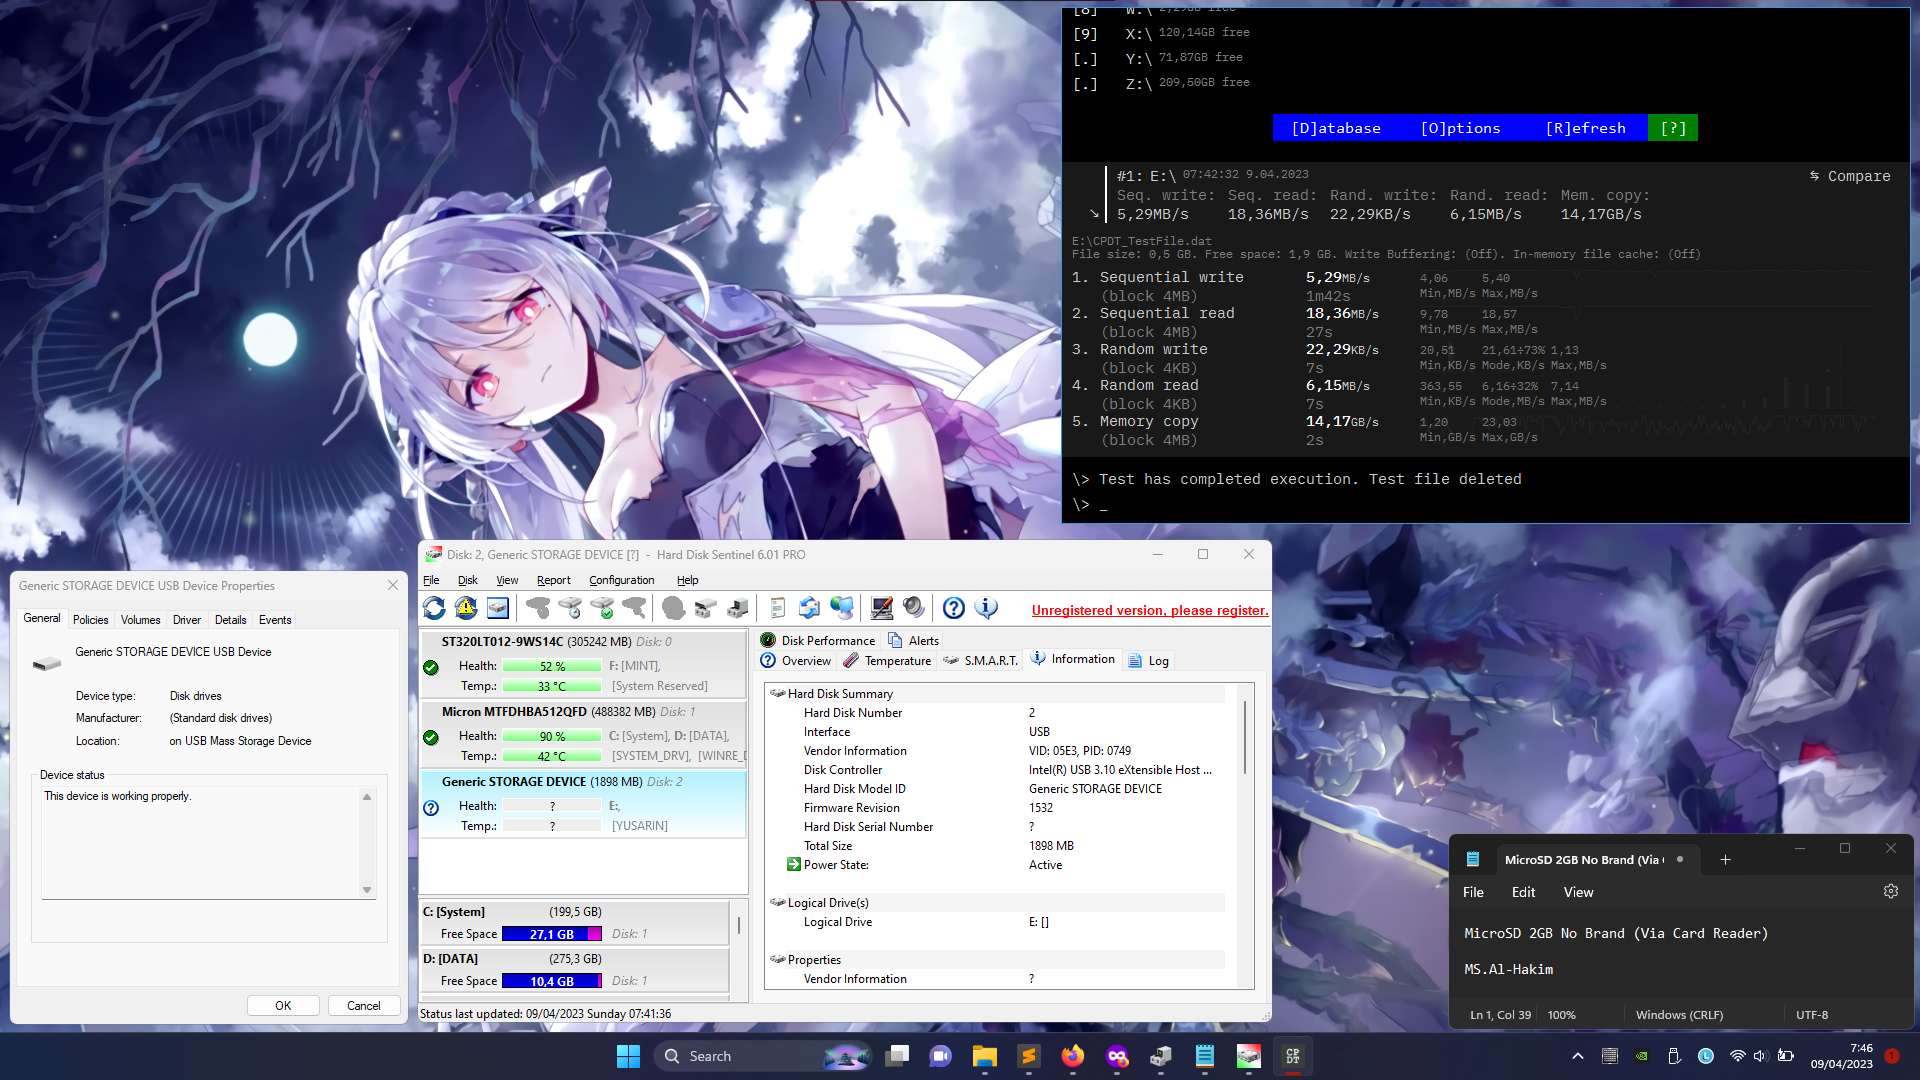Click the green health check icon for ST320LT012 disk
Screen dimensions: 1920x1080
click(431, 667)
